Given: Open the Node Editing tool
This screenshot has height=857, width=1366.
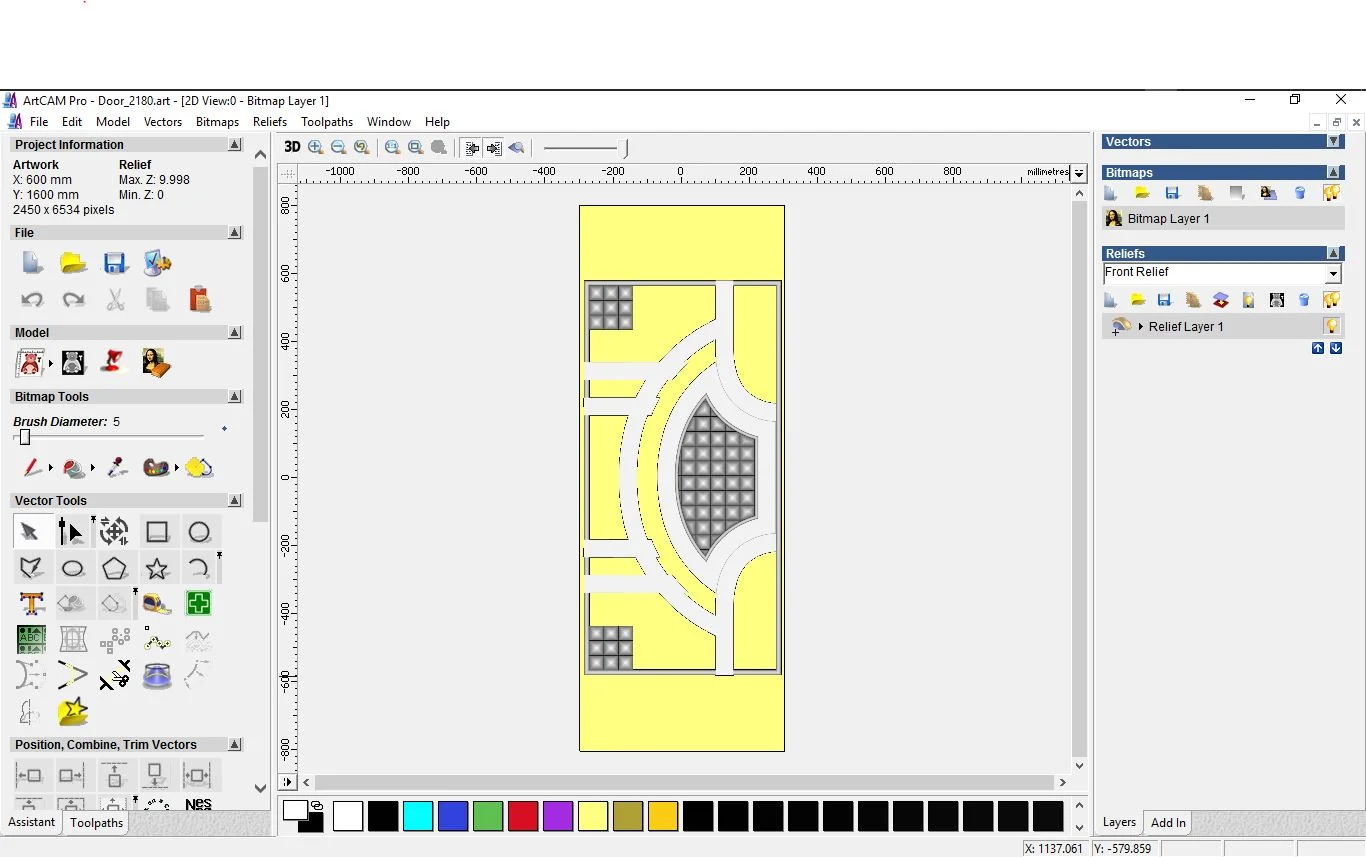Looking at the screenshot, I should 71,532.
